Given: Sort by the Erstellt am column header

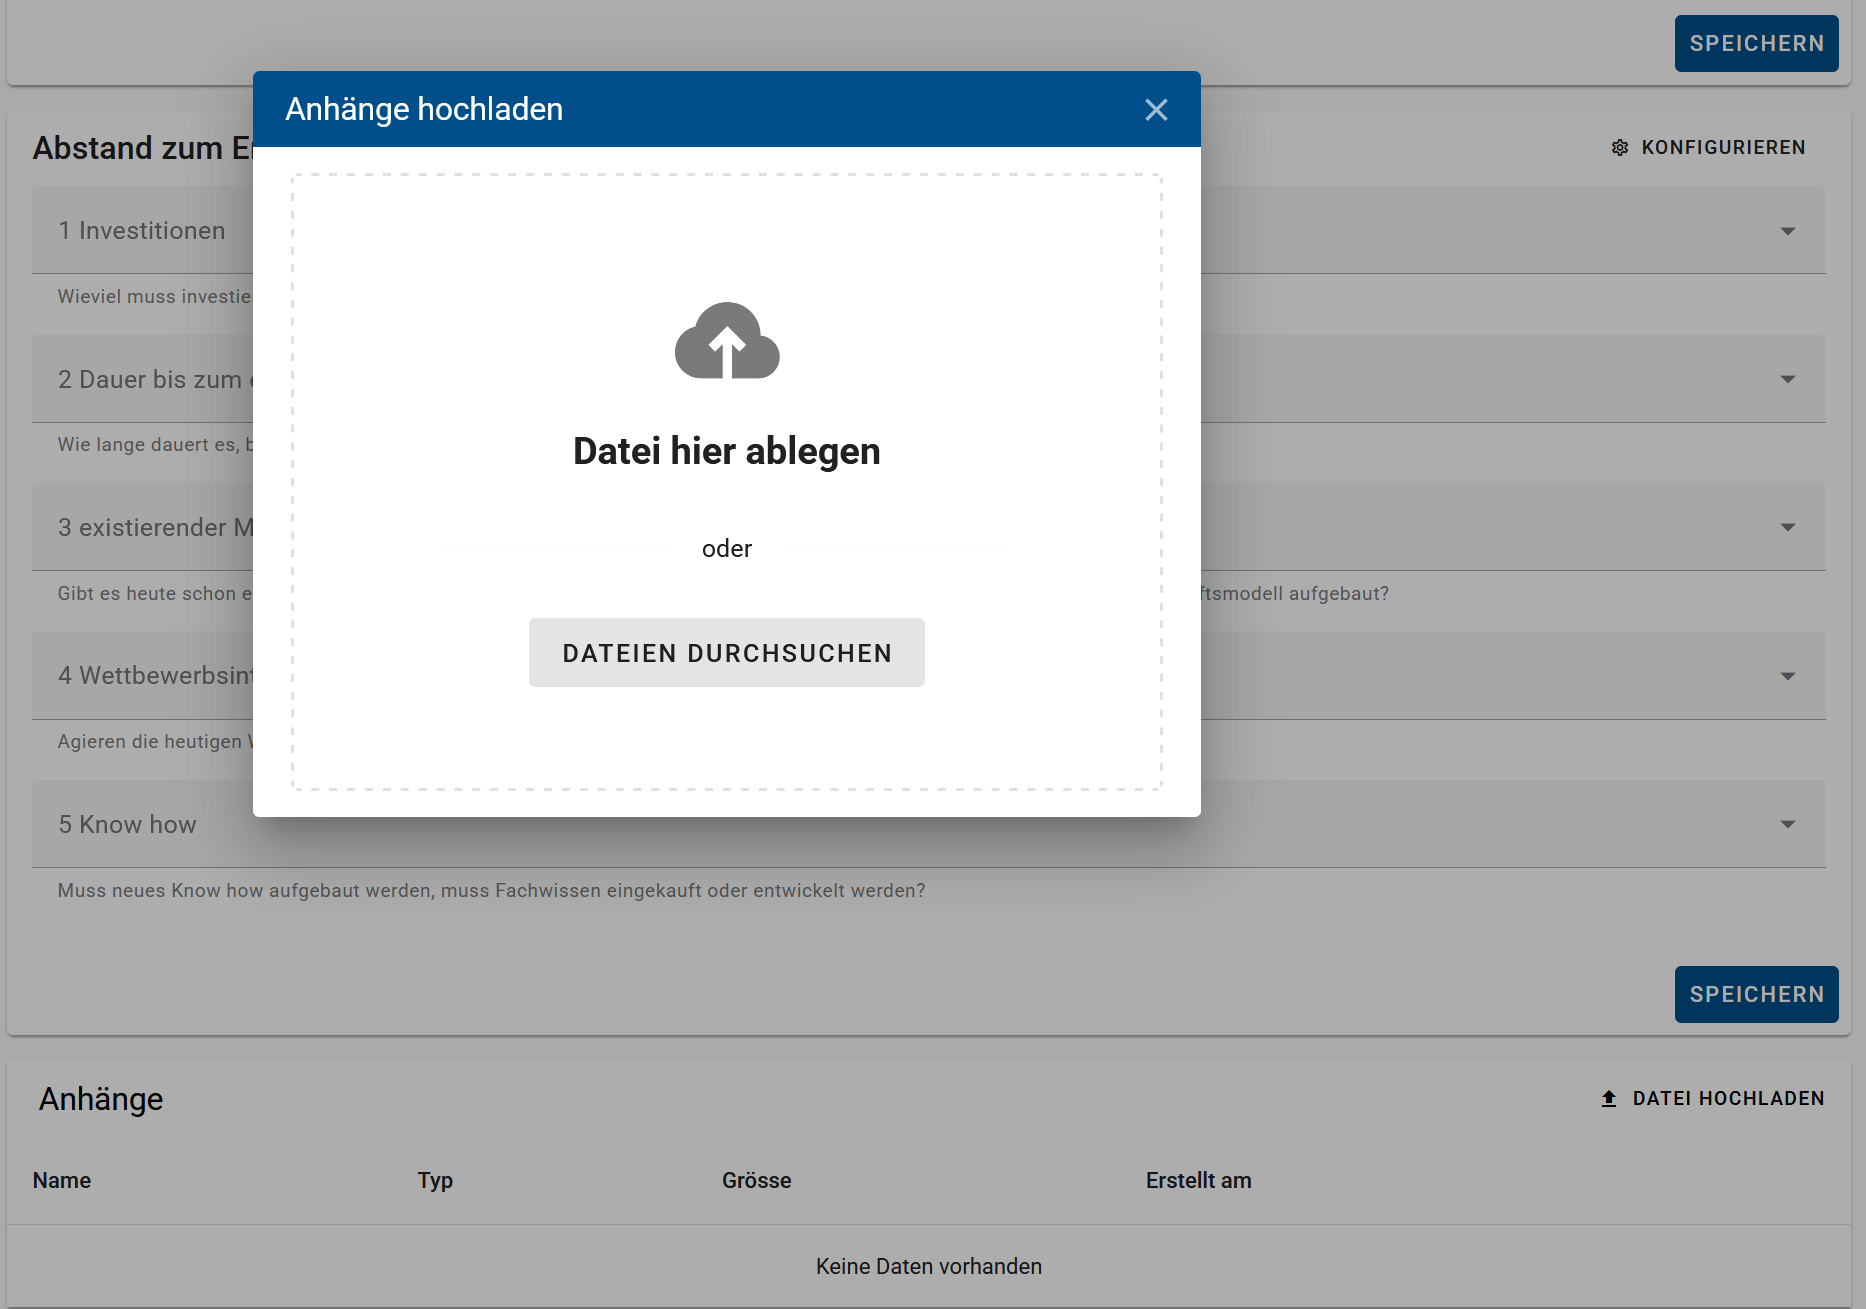Looking at the screenshot, I should 1199,1180.
